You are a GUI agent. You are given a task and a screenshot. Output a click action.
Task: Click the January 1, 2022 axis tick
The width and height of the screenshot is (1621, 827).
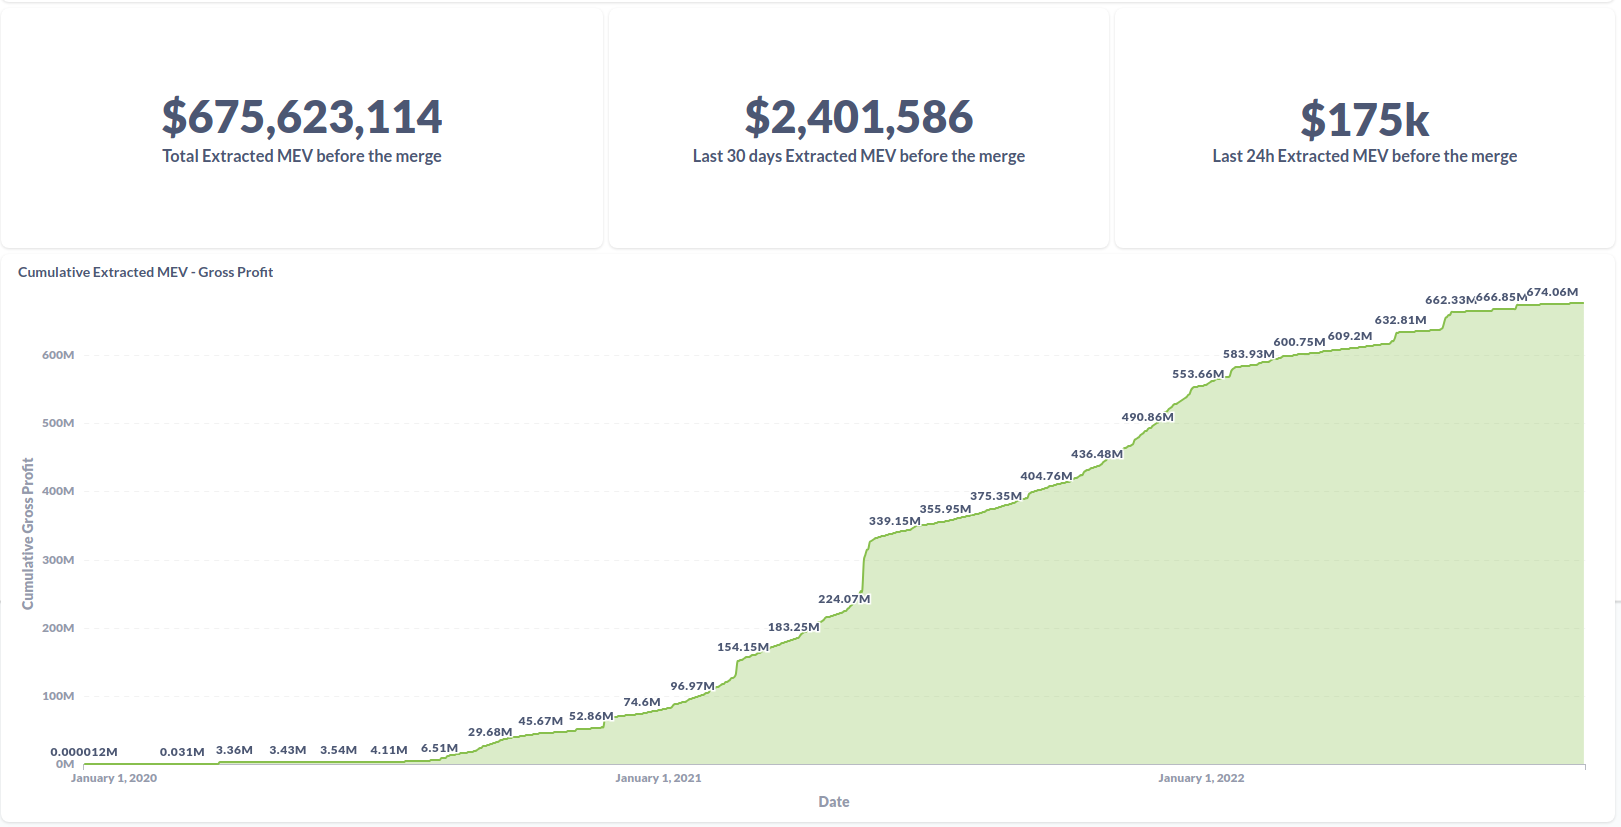pyautogui.click(x=1201, y=778)
